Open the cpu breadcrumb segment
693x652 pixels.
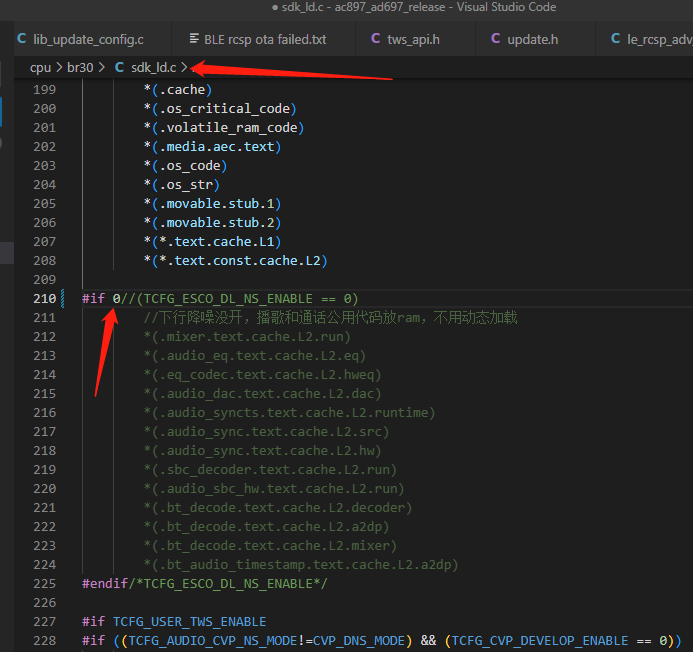pos(40,68)
